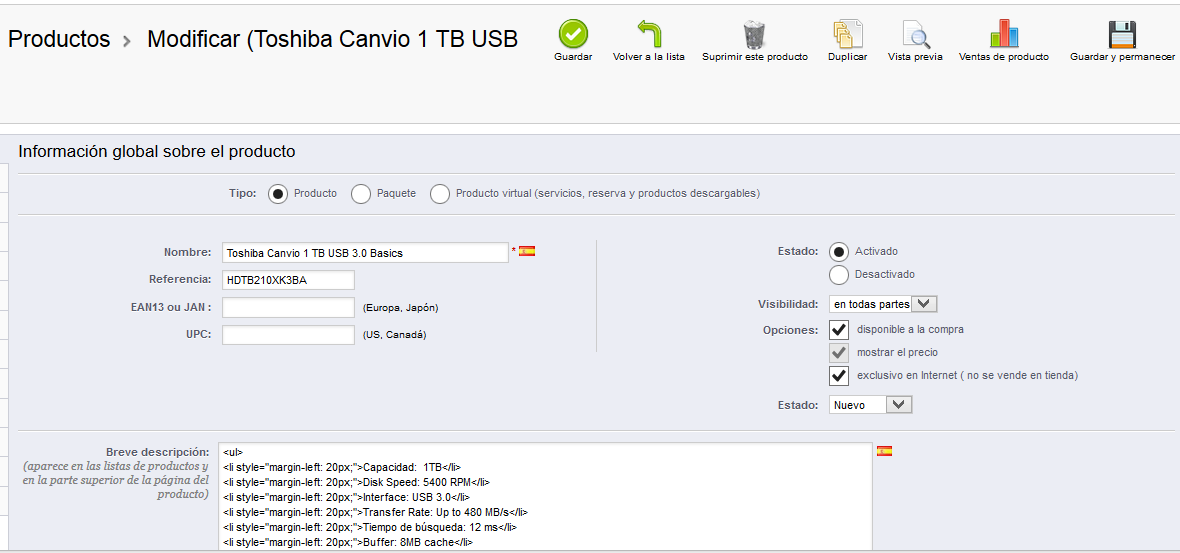Click the Vista previa label
Image resolution: width=1180 pixels, height=553 pixels.
pos(915,57)
